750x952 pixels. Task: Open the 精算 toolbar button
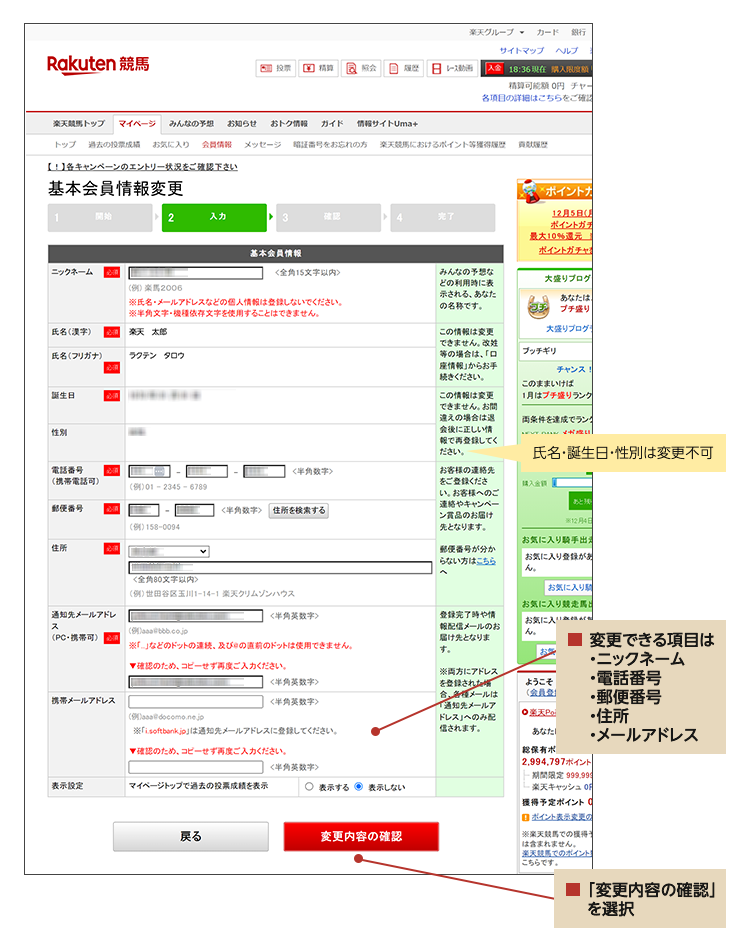click(x=318, y=69)
